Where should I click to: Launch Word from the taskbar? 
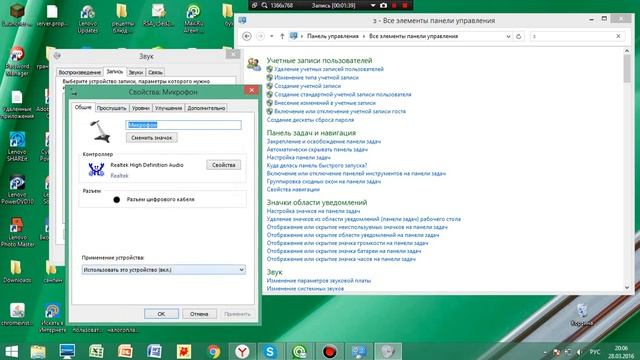(x=154, y=351)
